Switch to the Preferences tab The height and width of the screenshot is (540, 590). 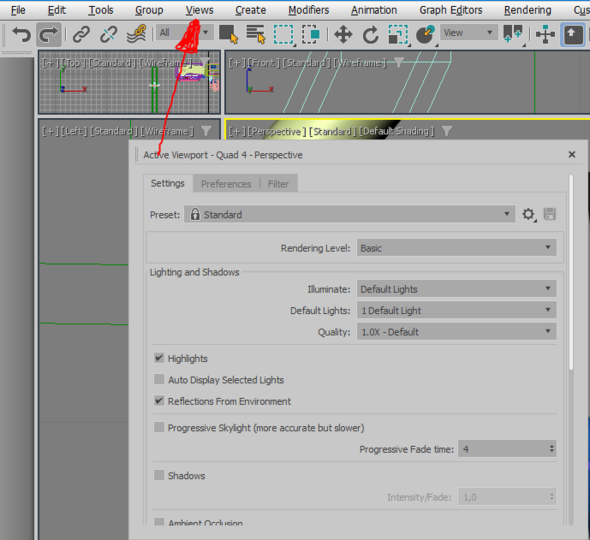click(x=226, y=184)
